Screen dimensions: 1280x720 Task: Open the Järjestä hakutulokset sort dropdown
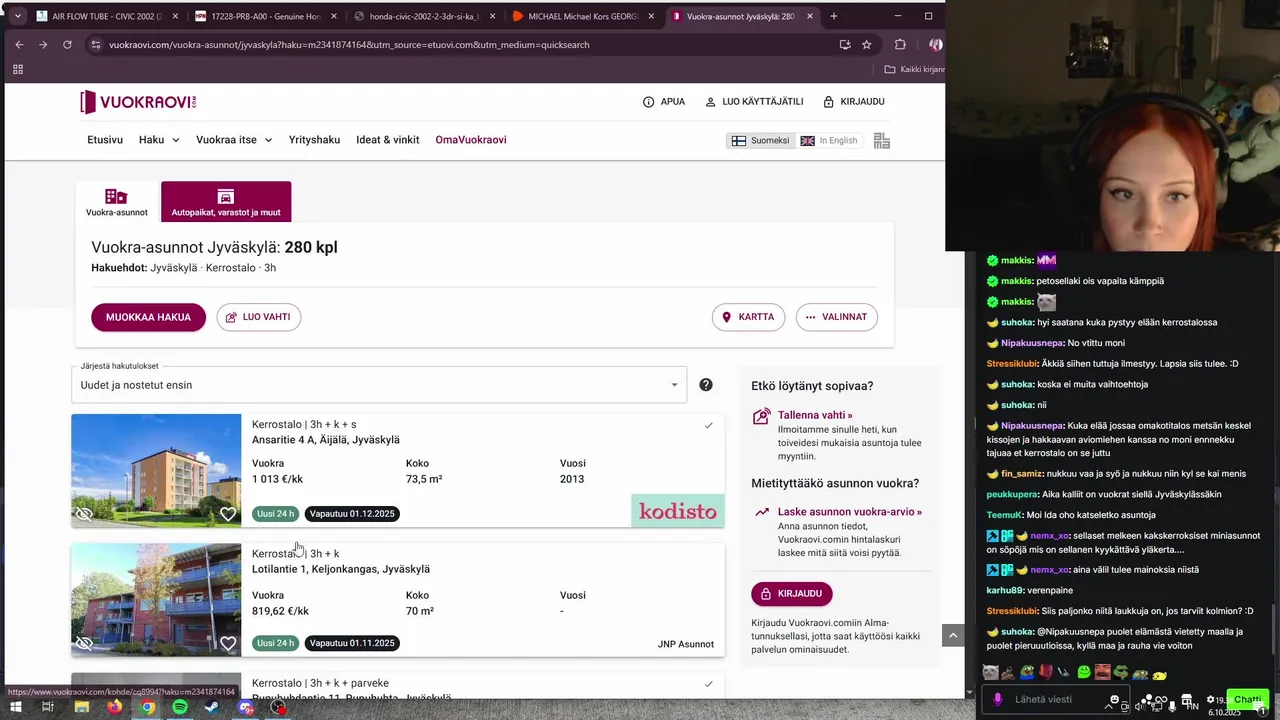pyautogui.click(x=379, y=385)
